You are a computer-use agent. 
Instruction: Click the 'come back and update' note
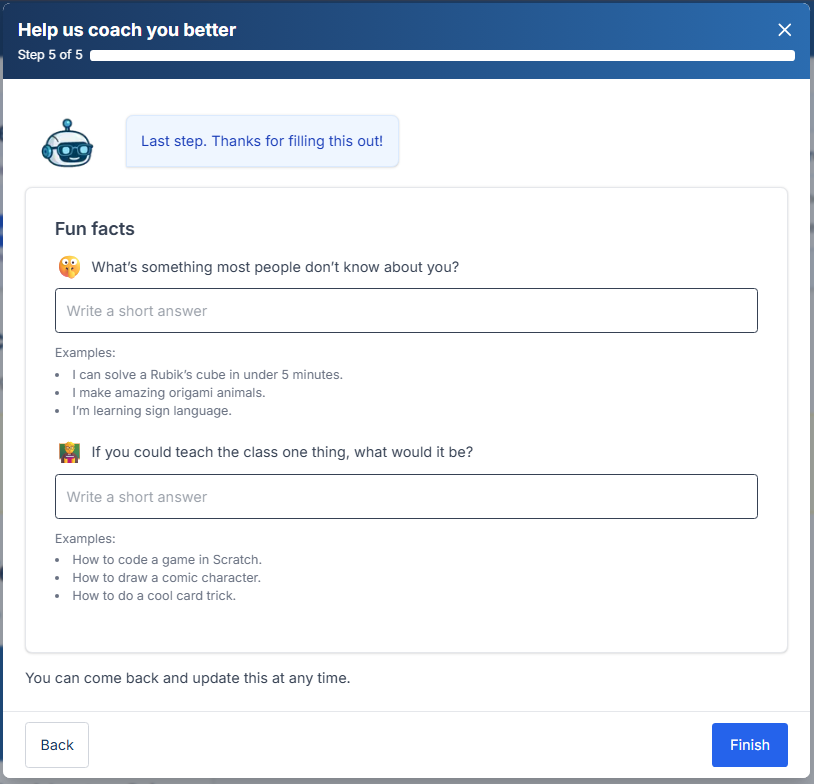click(x=188, y=678)
